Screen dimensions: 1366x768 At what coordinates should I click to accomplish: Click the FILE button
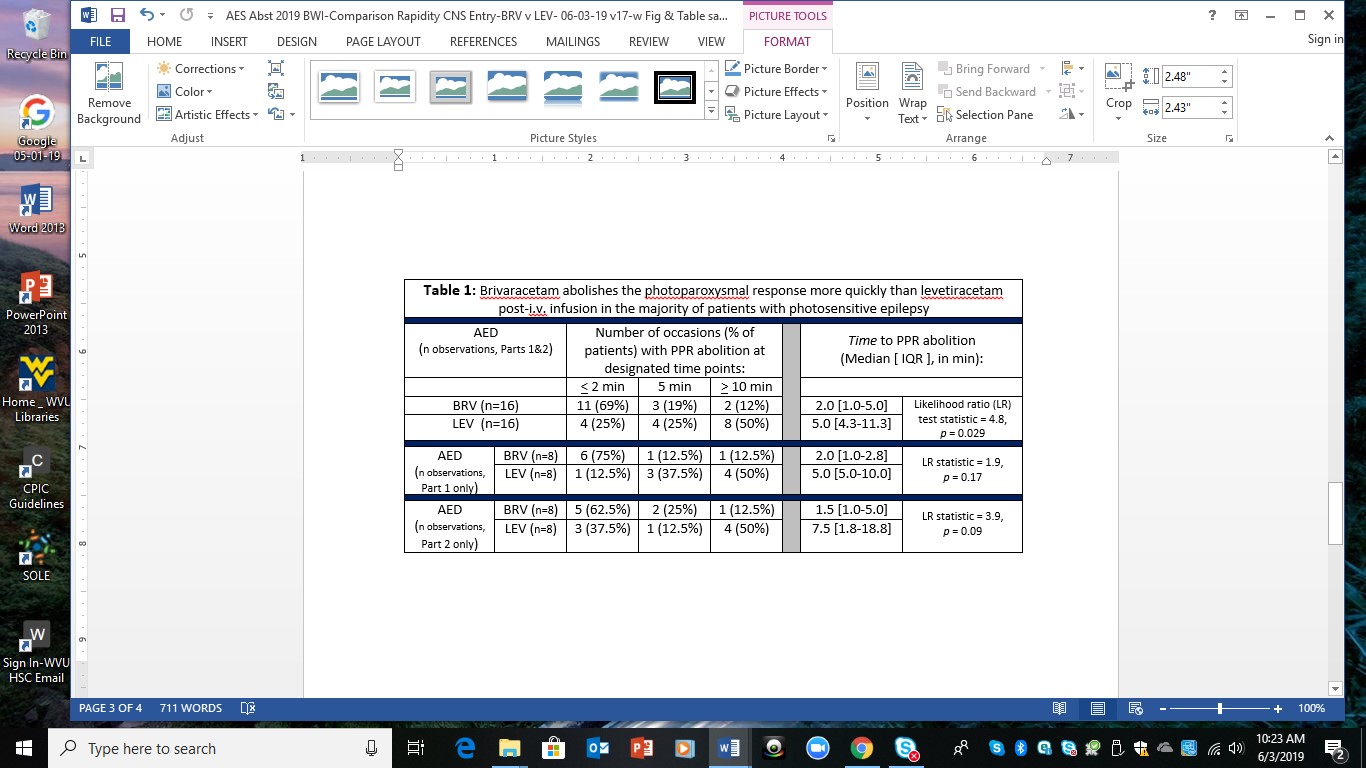pyautogui.click(x=100, y=42)
